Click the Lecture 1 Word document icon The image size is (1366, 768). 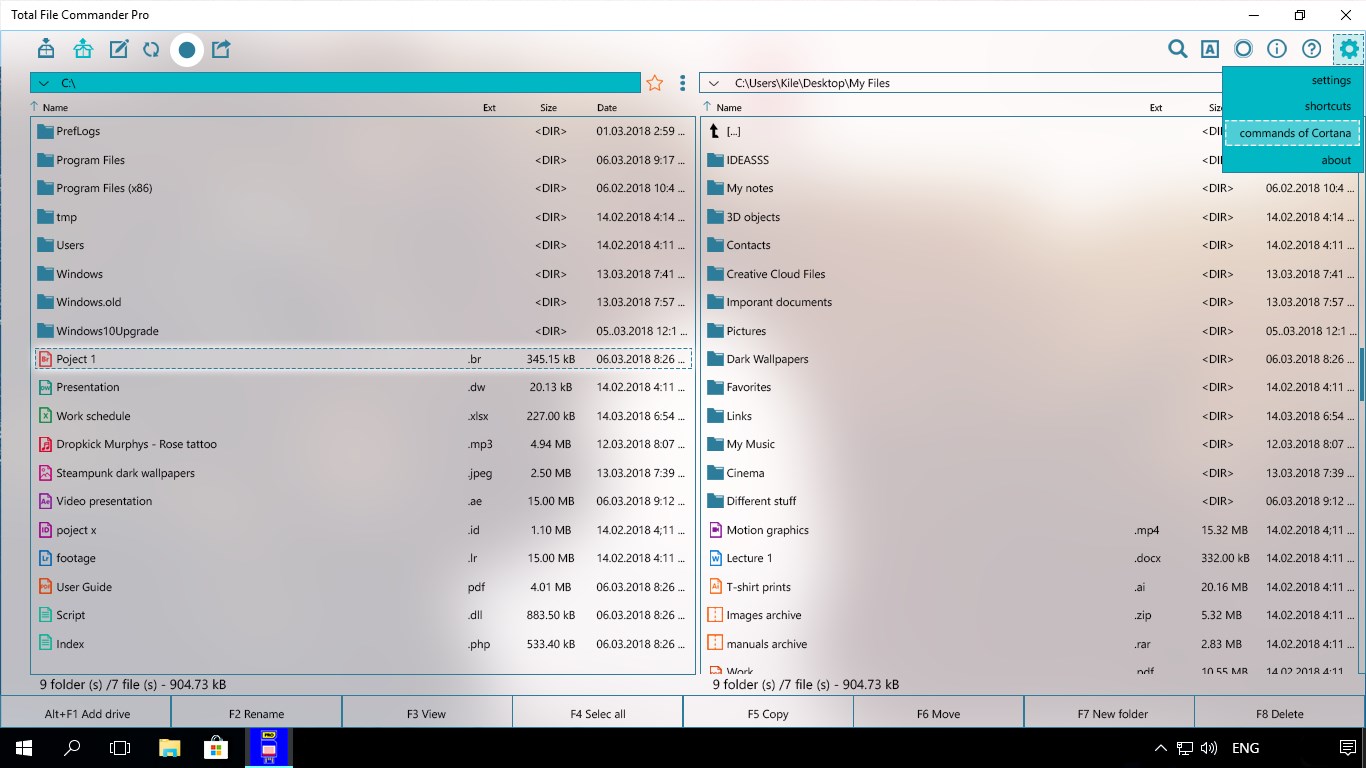click(x=715, y=558)
